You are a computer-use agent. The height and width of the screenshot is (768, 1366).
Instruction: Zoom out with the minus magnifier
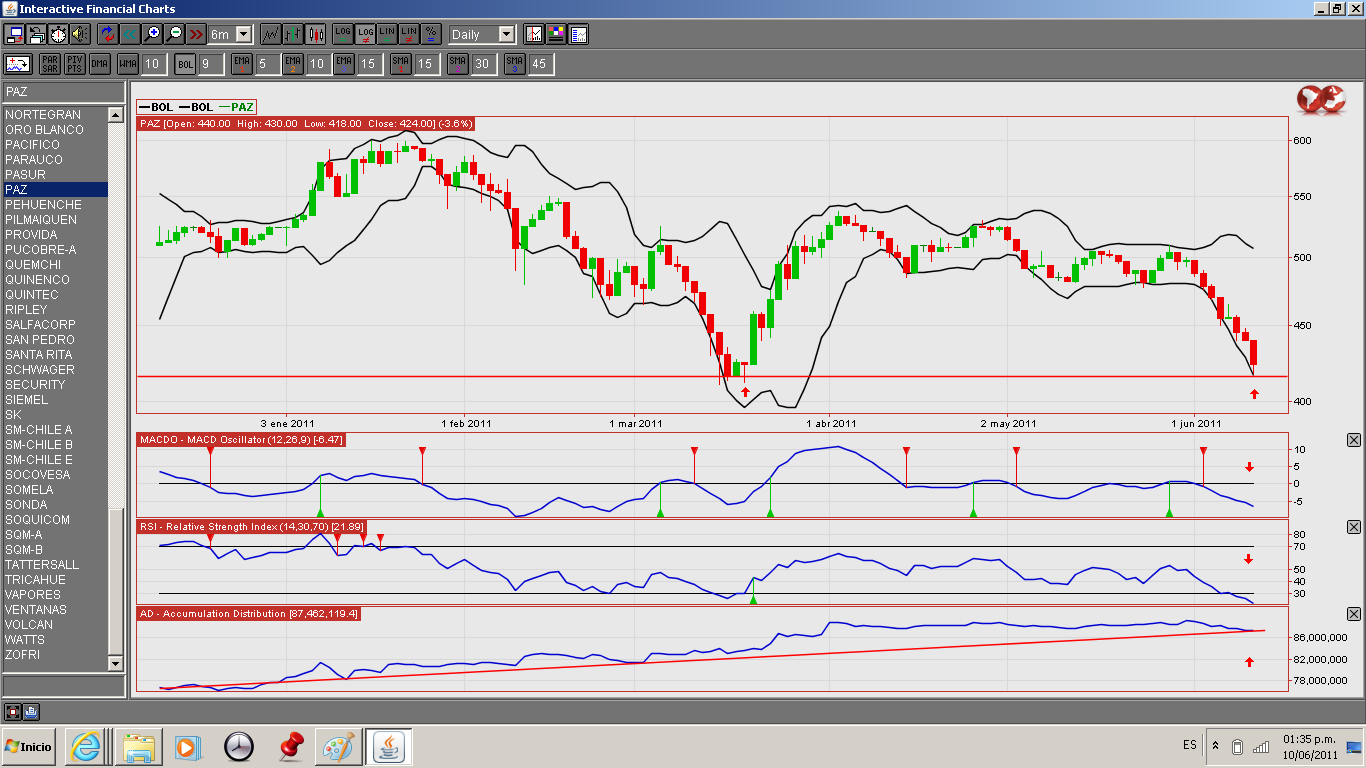coord(174,34)
